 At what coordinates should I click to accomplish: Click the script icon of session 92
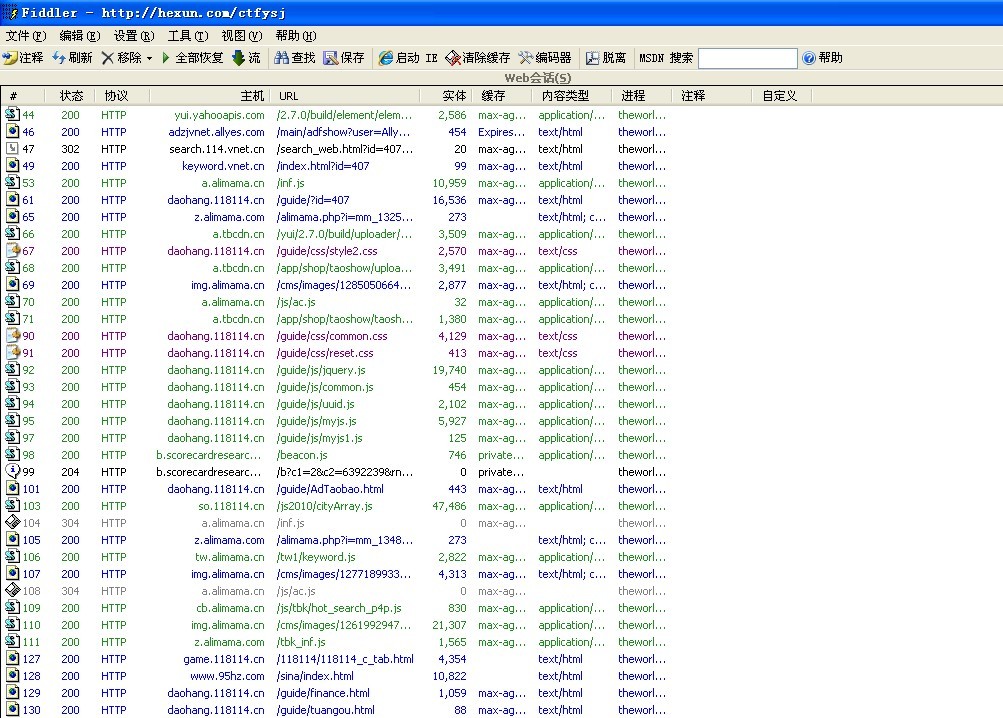coord(12,370)
